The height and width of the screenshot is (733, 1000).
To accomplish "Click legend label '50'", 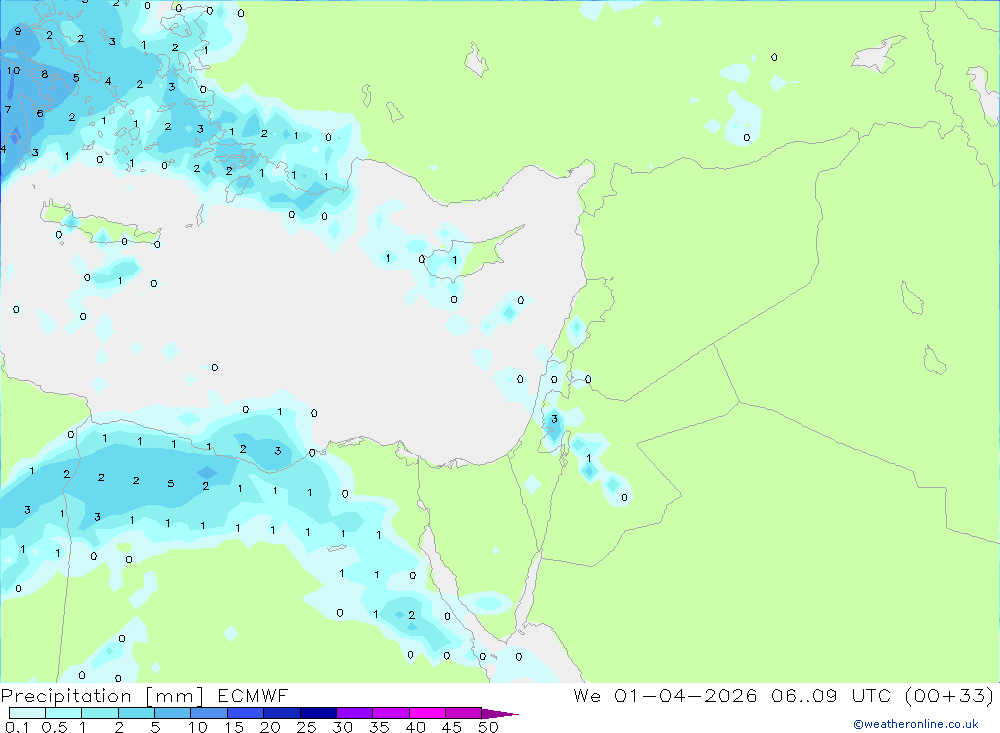I will pyautogui.click(x=489, y=727).
